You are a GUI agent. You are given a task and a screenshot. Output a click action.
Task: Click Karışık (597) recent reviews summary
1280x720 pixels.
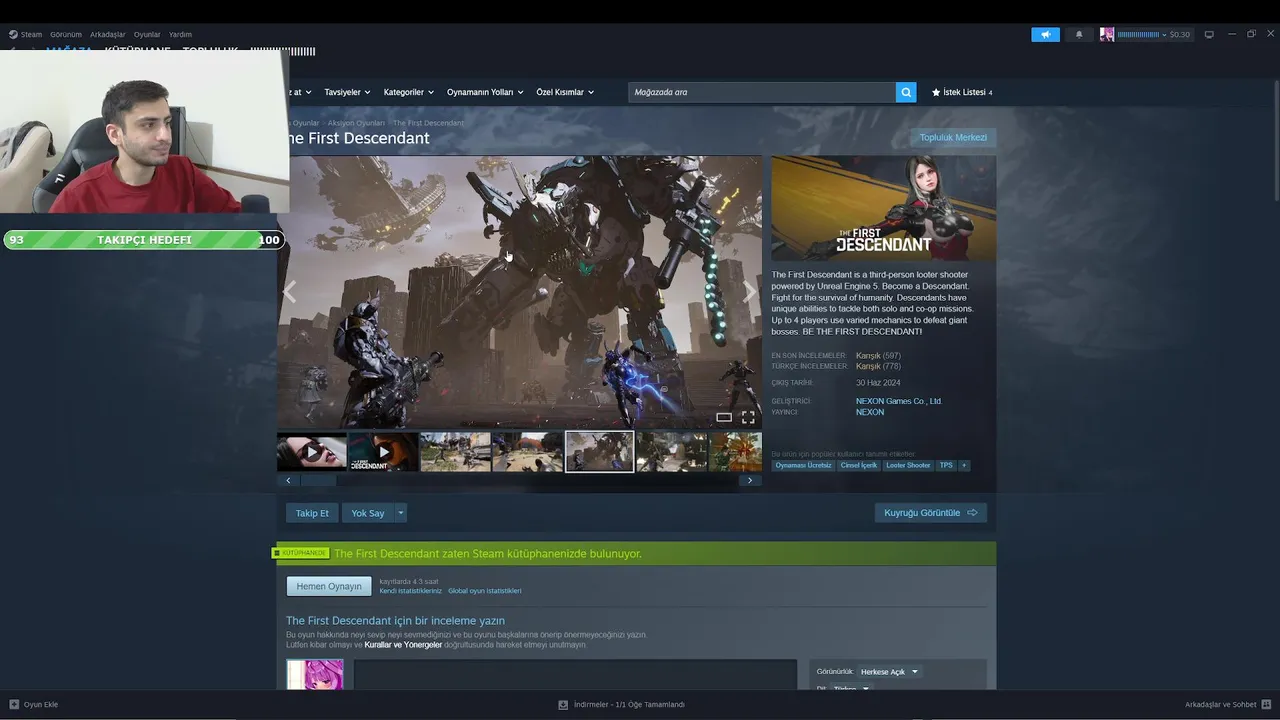tap(878, 356)
